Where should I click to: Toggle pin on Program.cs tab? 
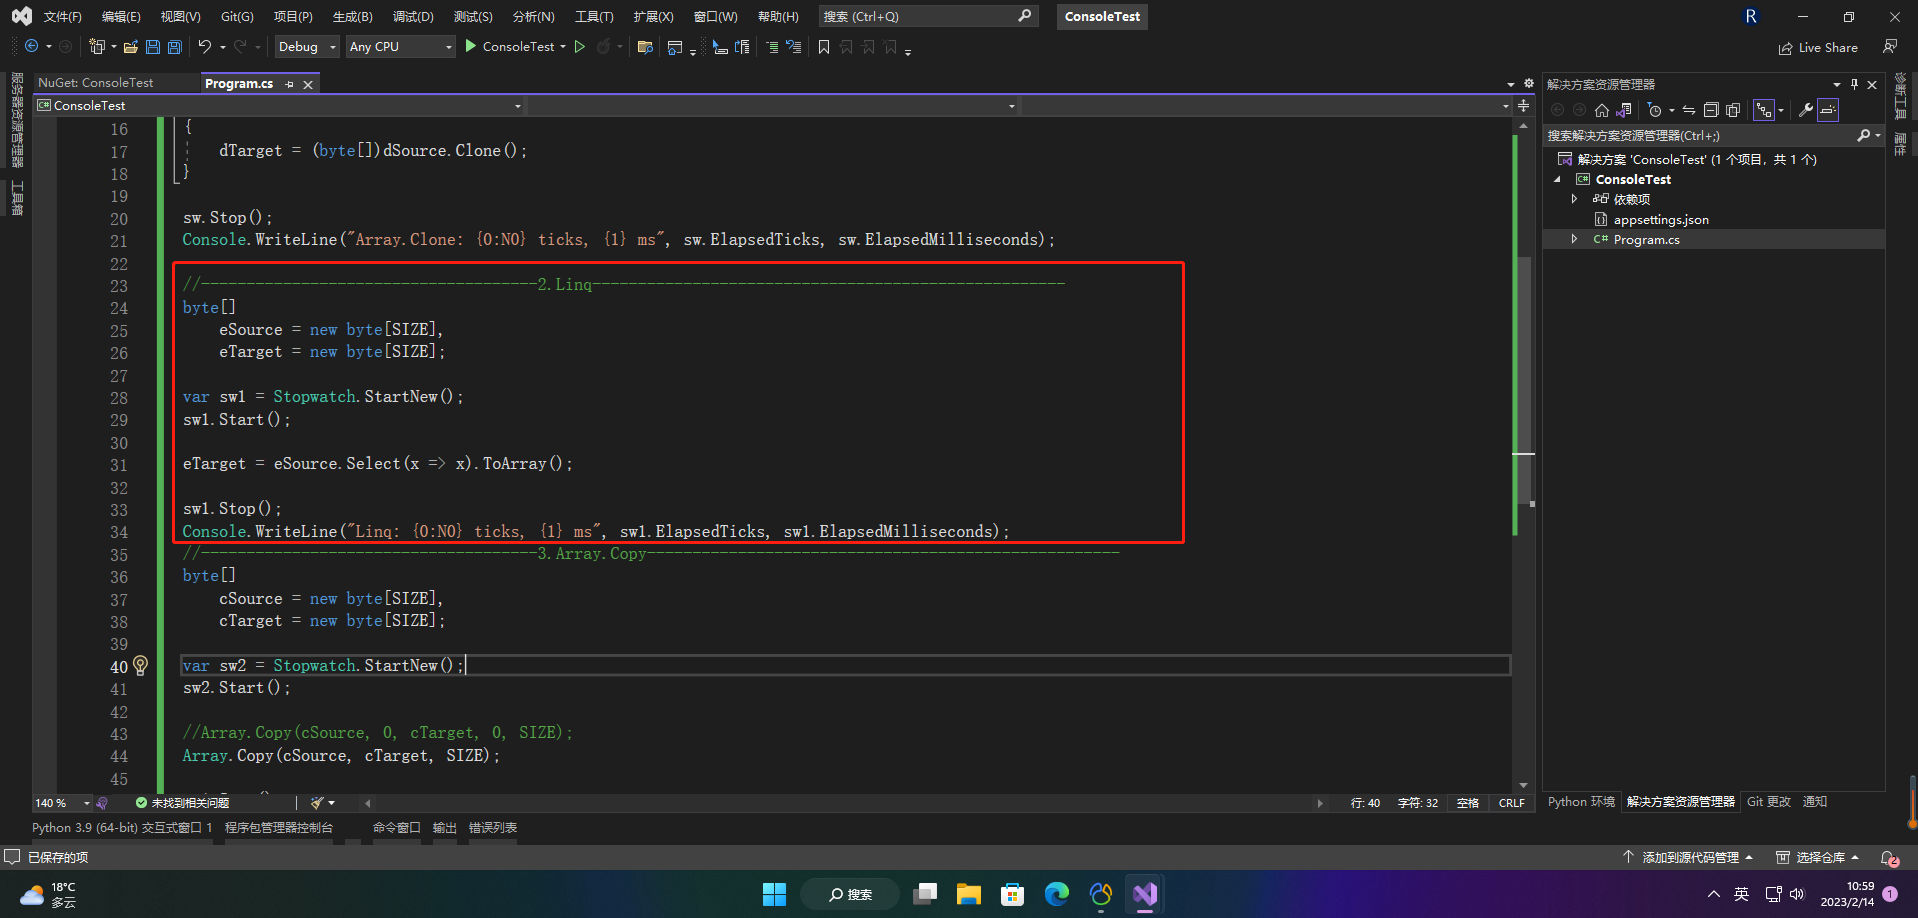(290, 84)
